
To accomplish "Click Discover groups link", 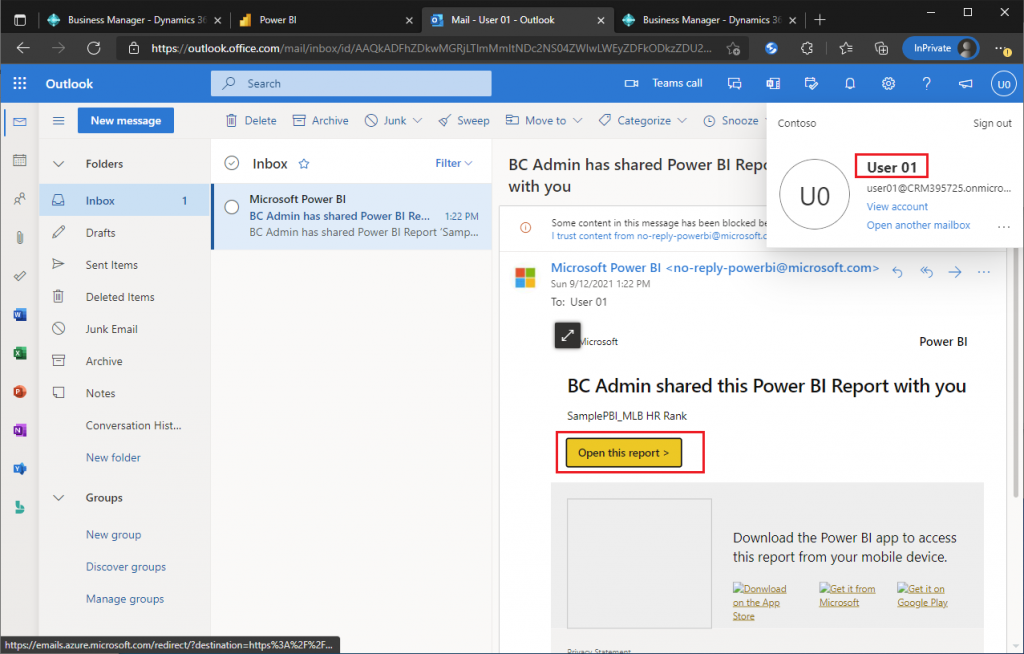I will (125, 566).
